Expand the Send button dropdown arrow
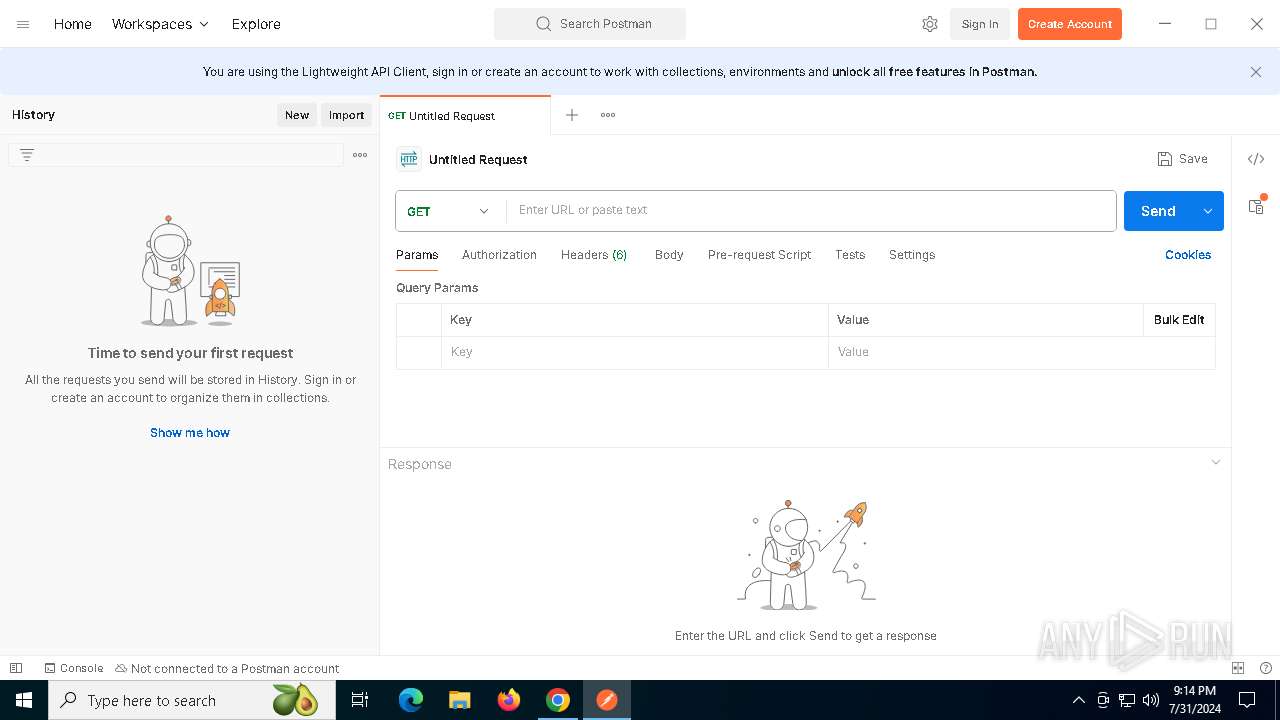 pos(1208,211)
